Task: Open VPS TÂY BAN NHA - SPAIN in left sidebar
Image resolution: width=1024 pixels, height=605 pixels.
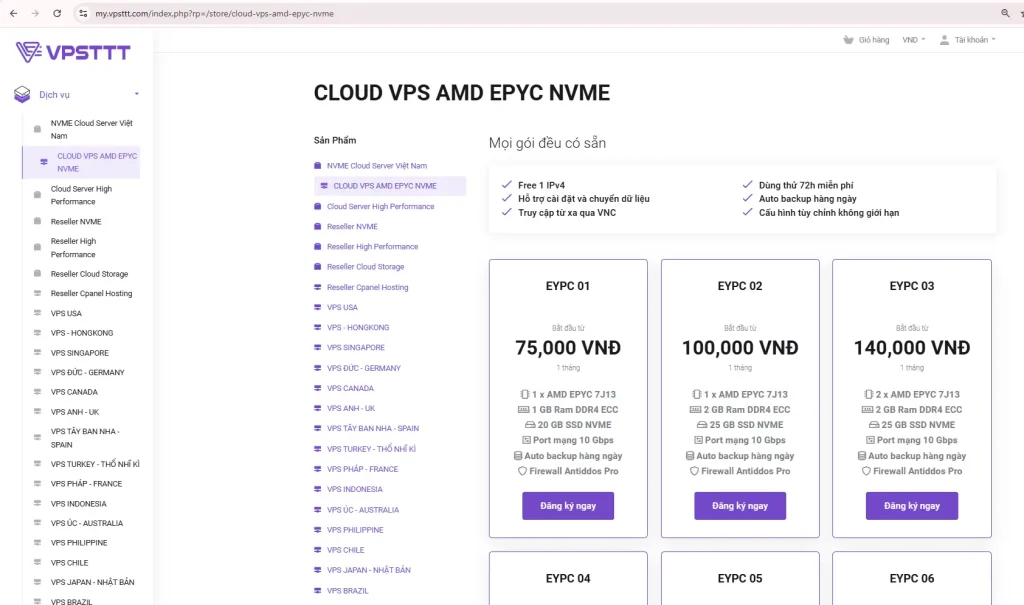Action: click(x=85, y=438)
